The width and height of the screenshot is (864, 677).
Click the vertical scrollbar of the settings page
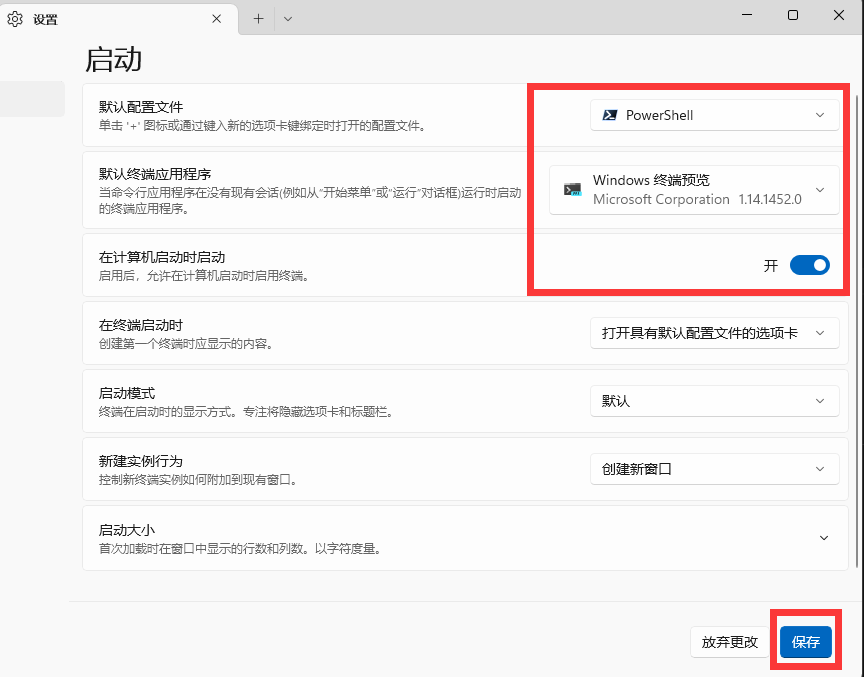click(856, 331)
